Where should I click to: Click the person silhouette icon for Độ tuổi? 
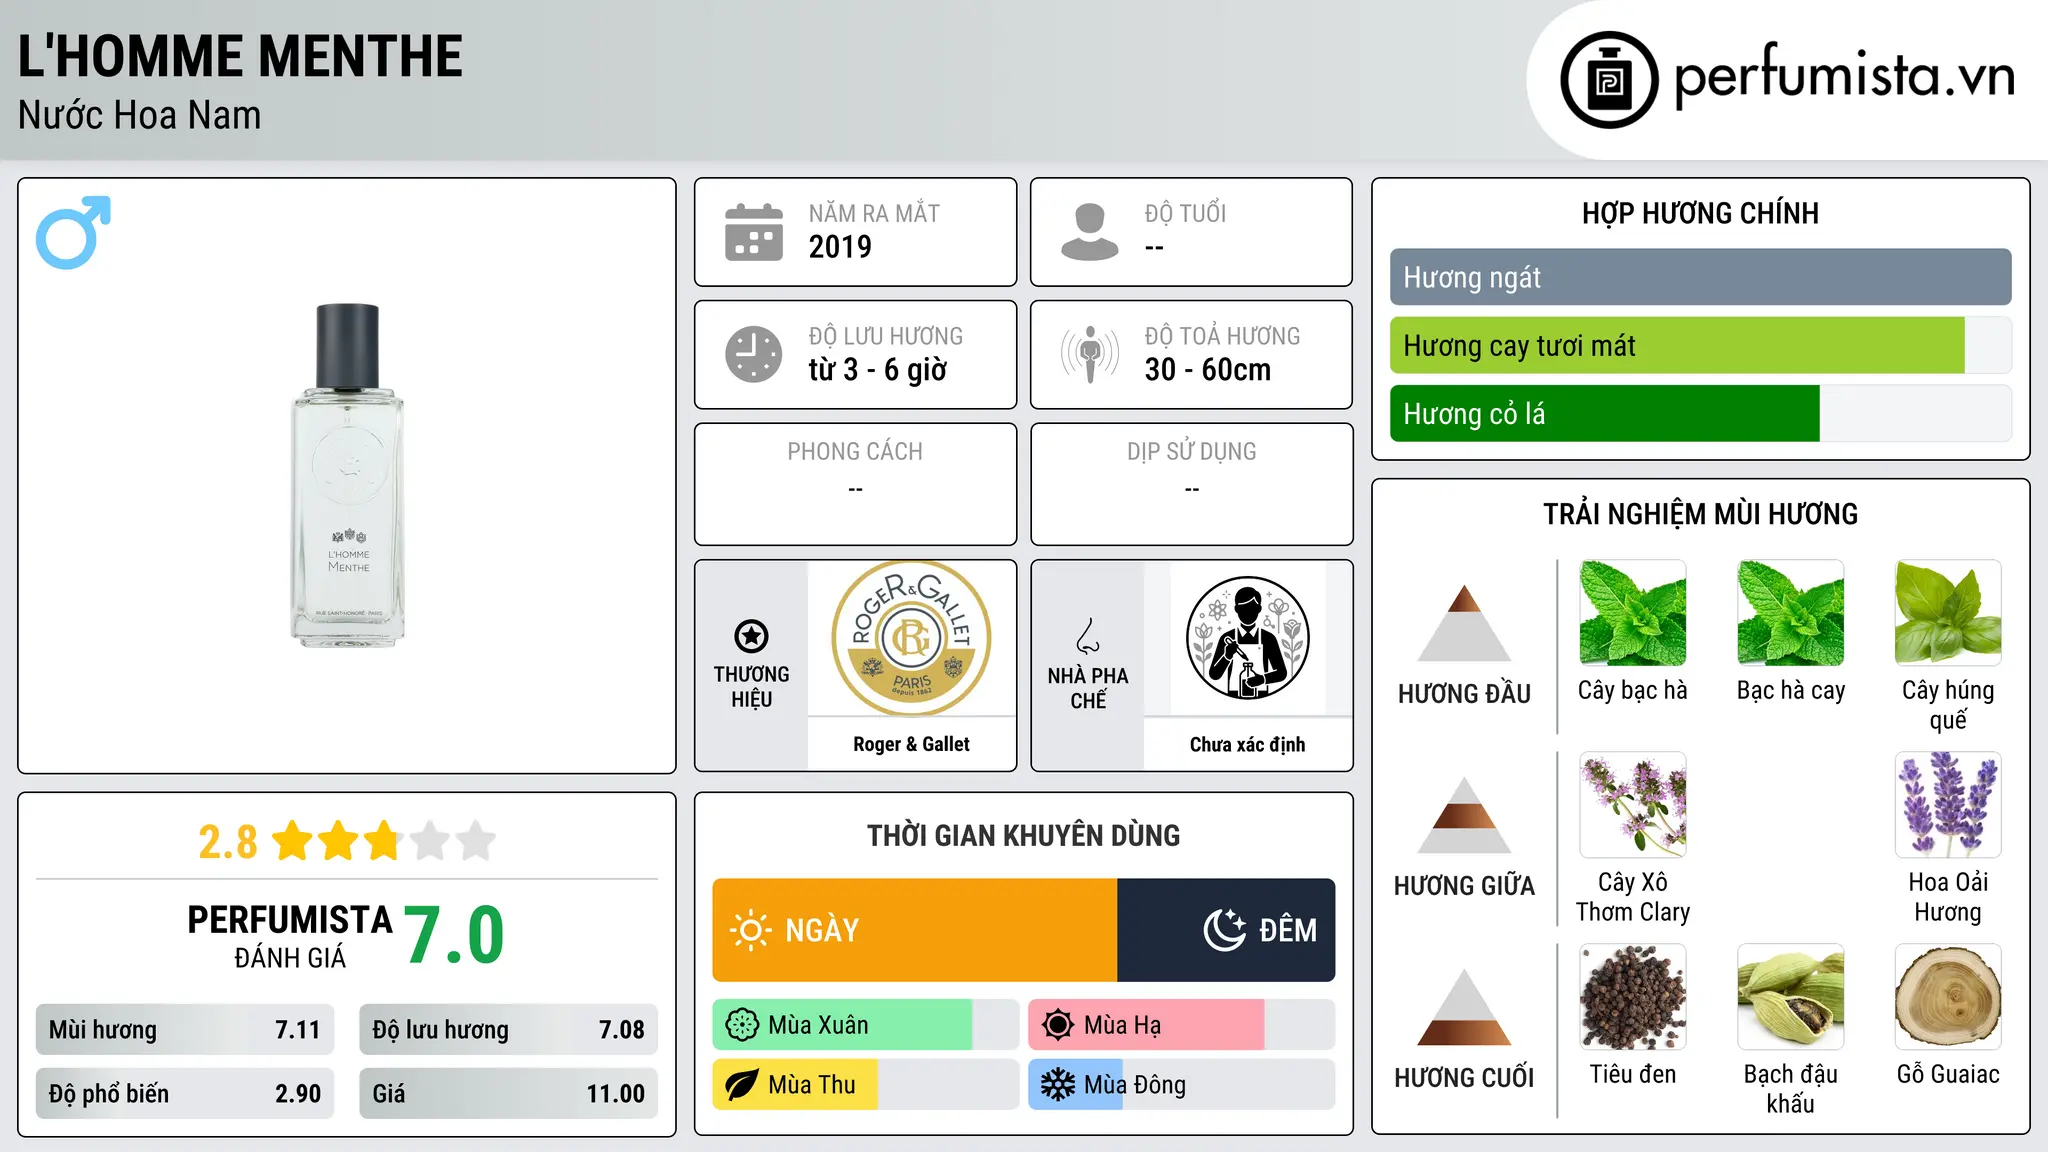[1090, 232]
